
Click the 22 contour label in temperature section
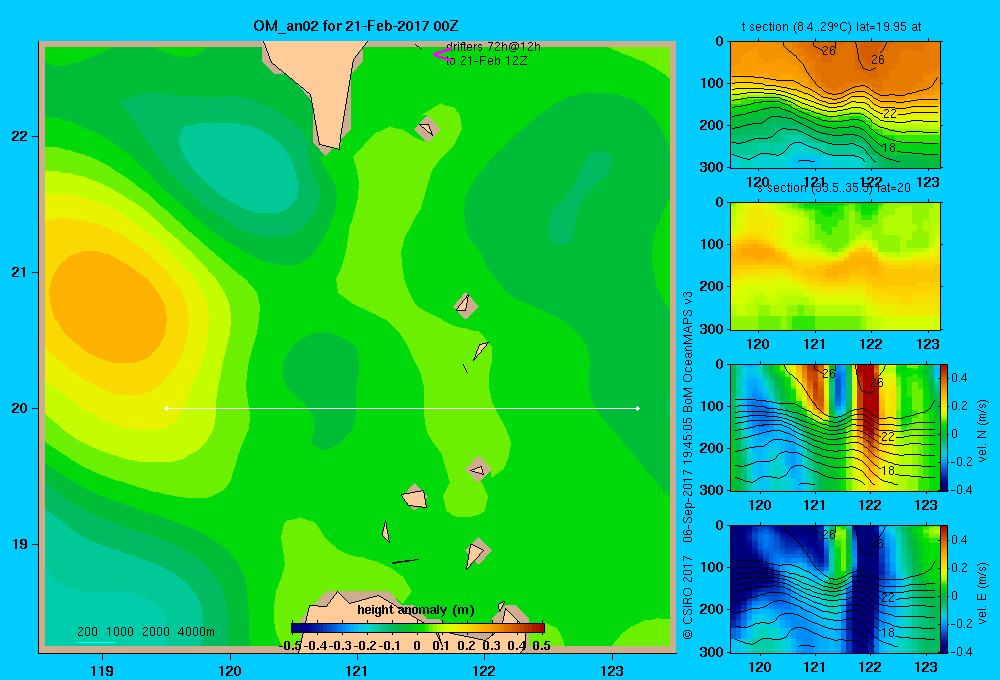(x=890, y=114)
